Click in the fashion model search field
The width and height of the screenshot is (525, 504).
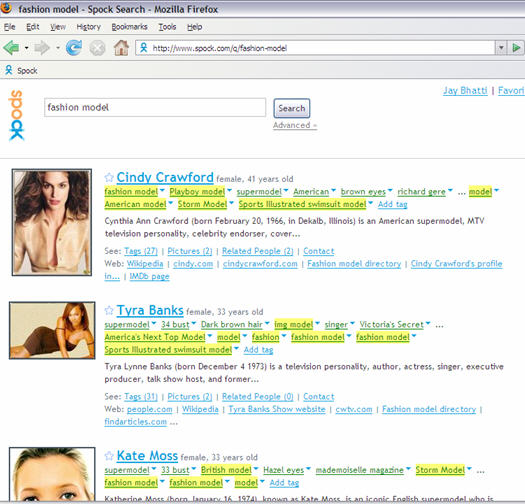155,107
